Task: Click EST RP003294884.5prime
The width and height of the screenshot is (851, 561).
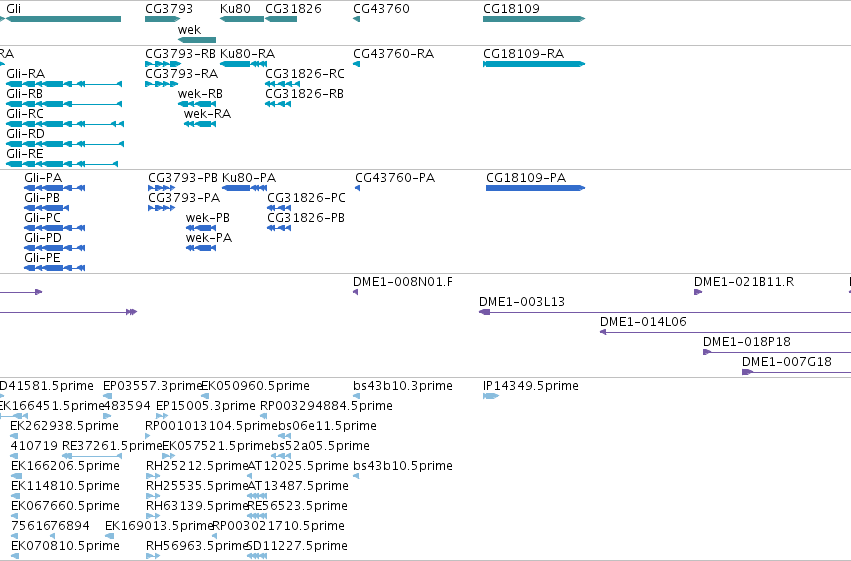Action: pyautogui.click(x=326, y=406)
